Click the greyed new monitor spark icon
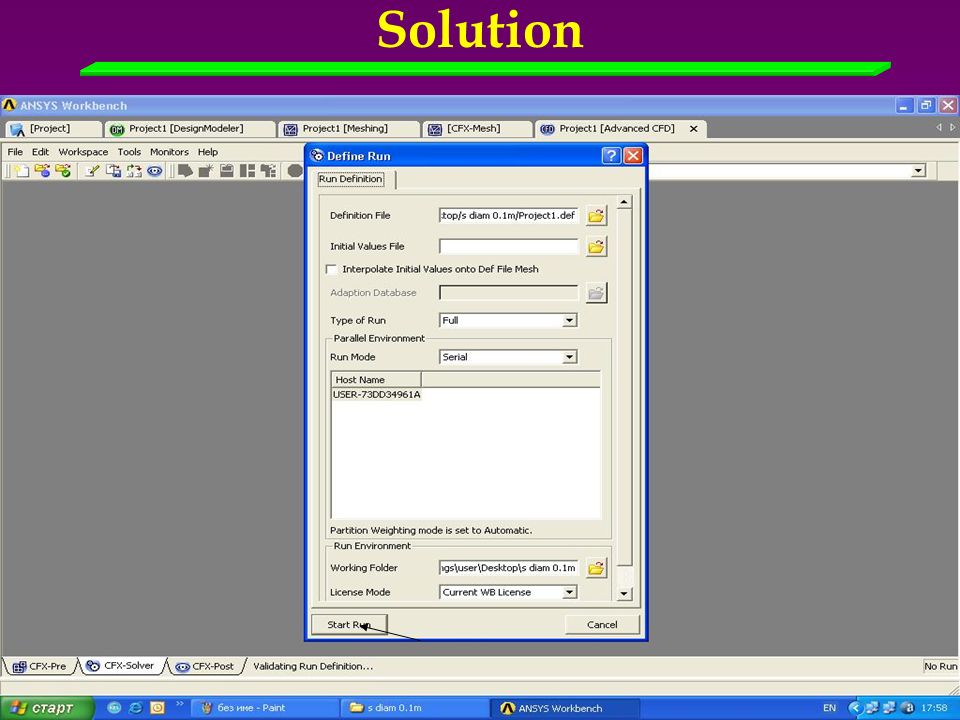Screen dimensions: 960x720 click(x=206, y=171)
